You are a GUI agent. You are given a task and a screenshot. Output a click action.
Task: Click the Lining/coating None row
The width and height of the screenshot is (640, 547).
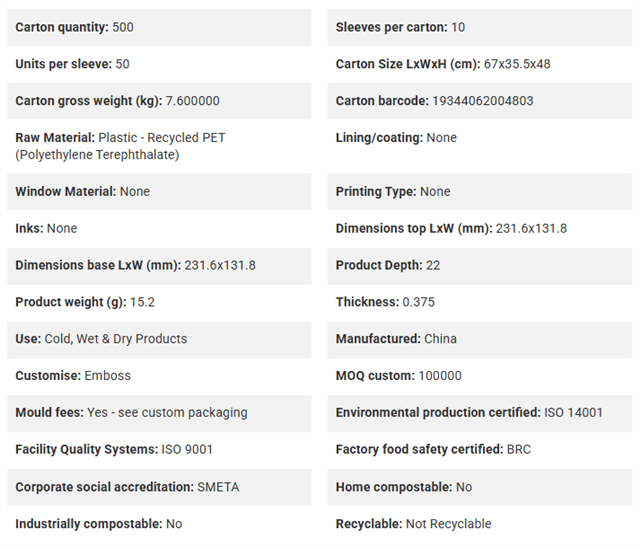pyautogui.click(x=480, y=146)
